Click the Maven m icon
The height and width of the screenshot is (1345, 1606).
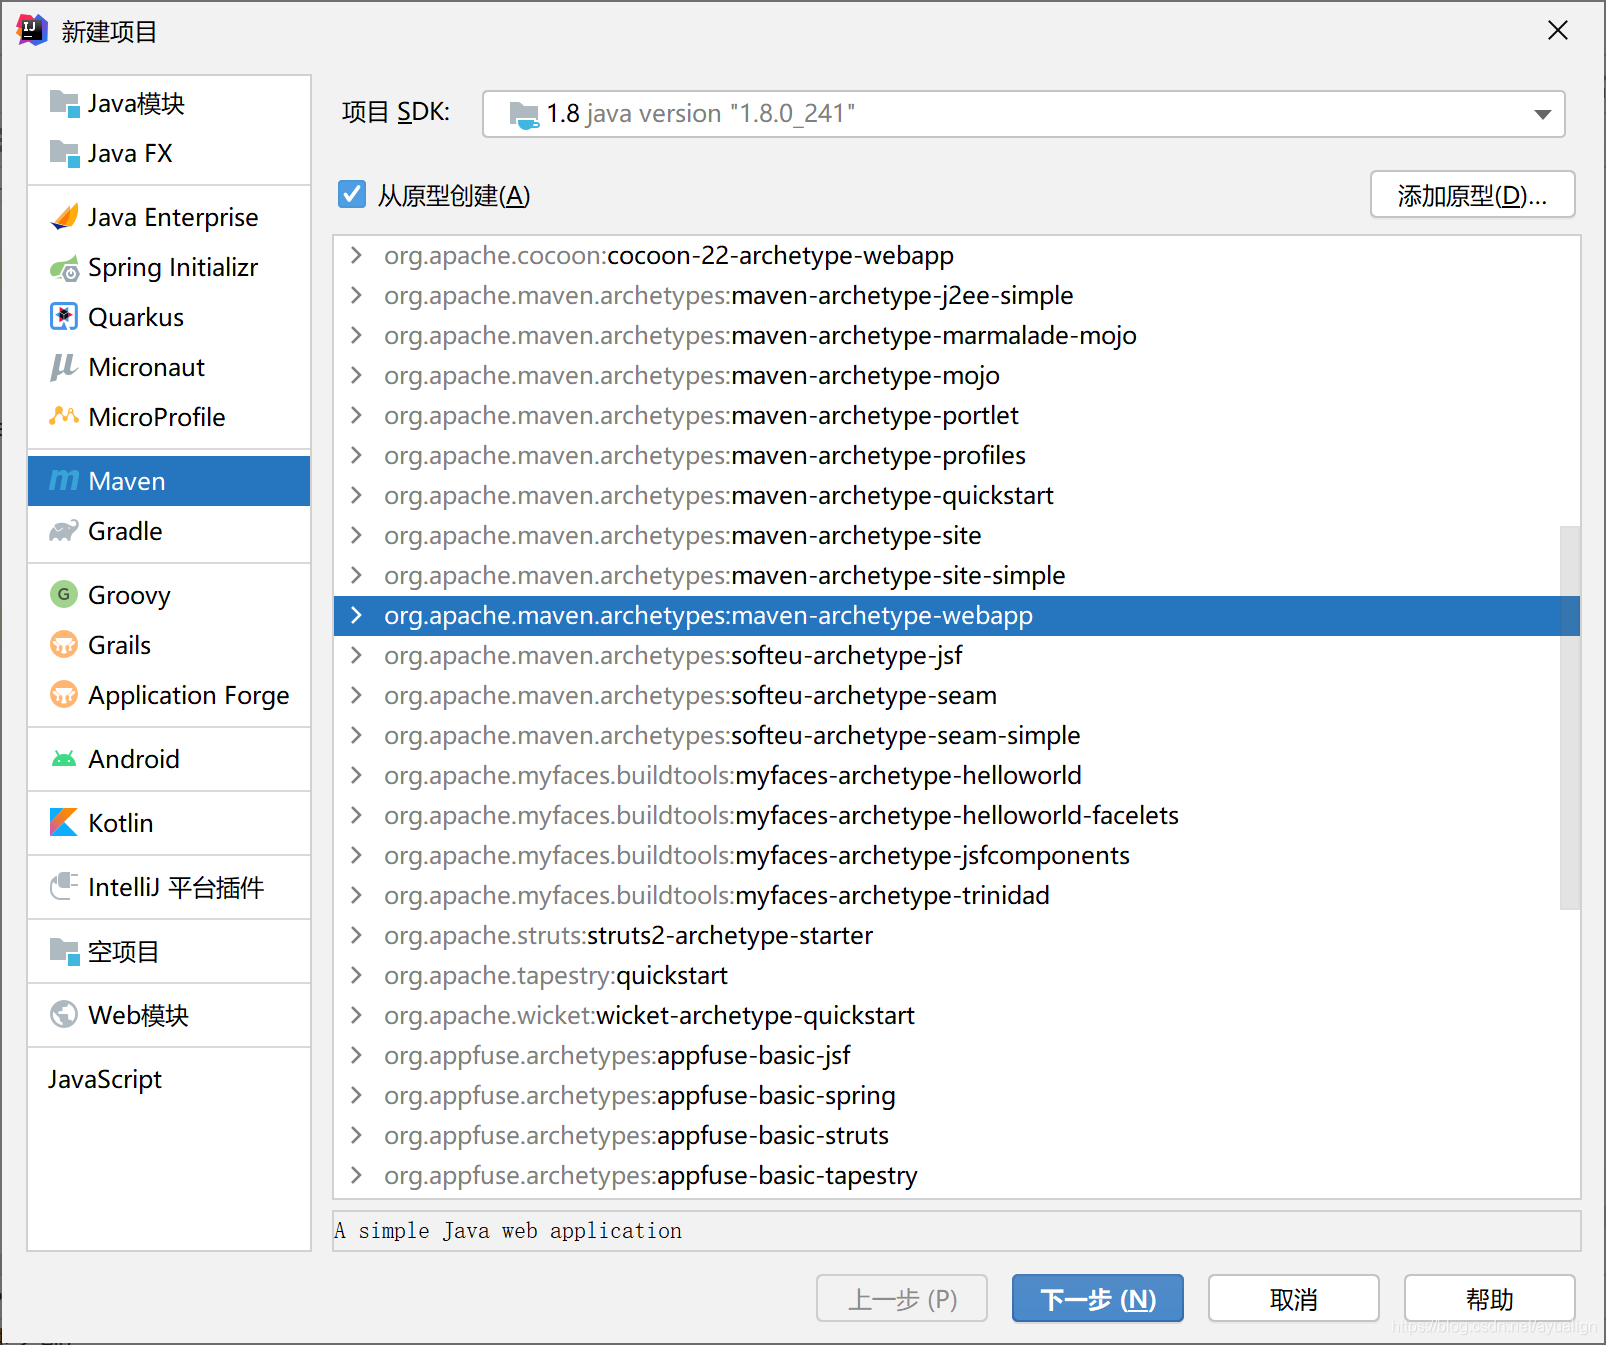[x=65, y=481]
